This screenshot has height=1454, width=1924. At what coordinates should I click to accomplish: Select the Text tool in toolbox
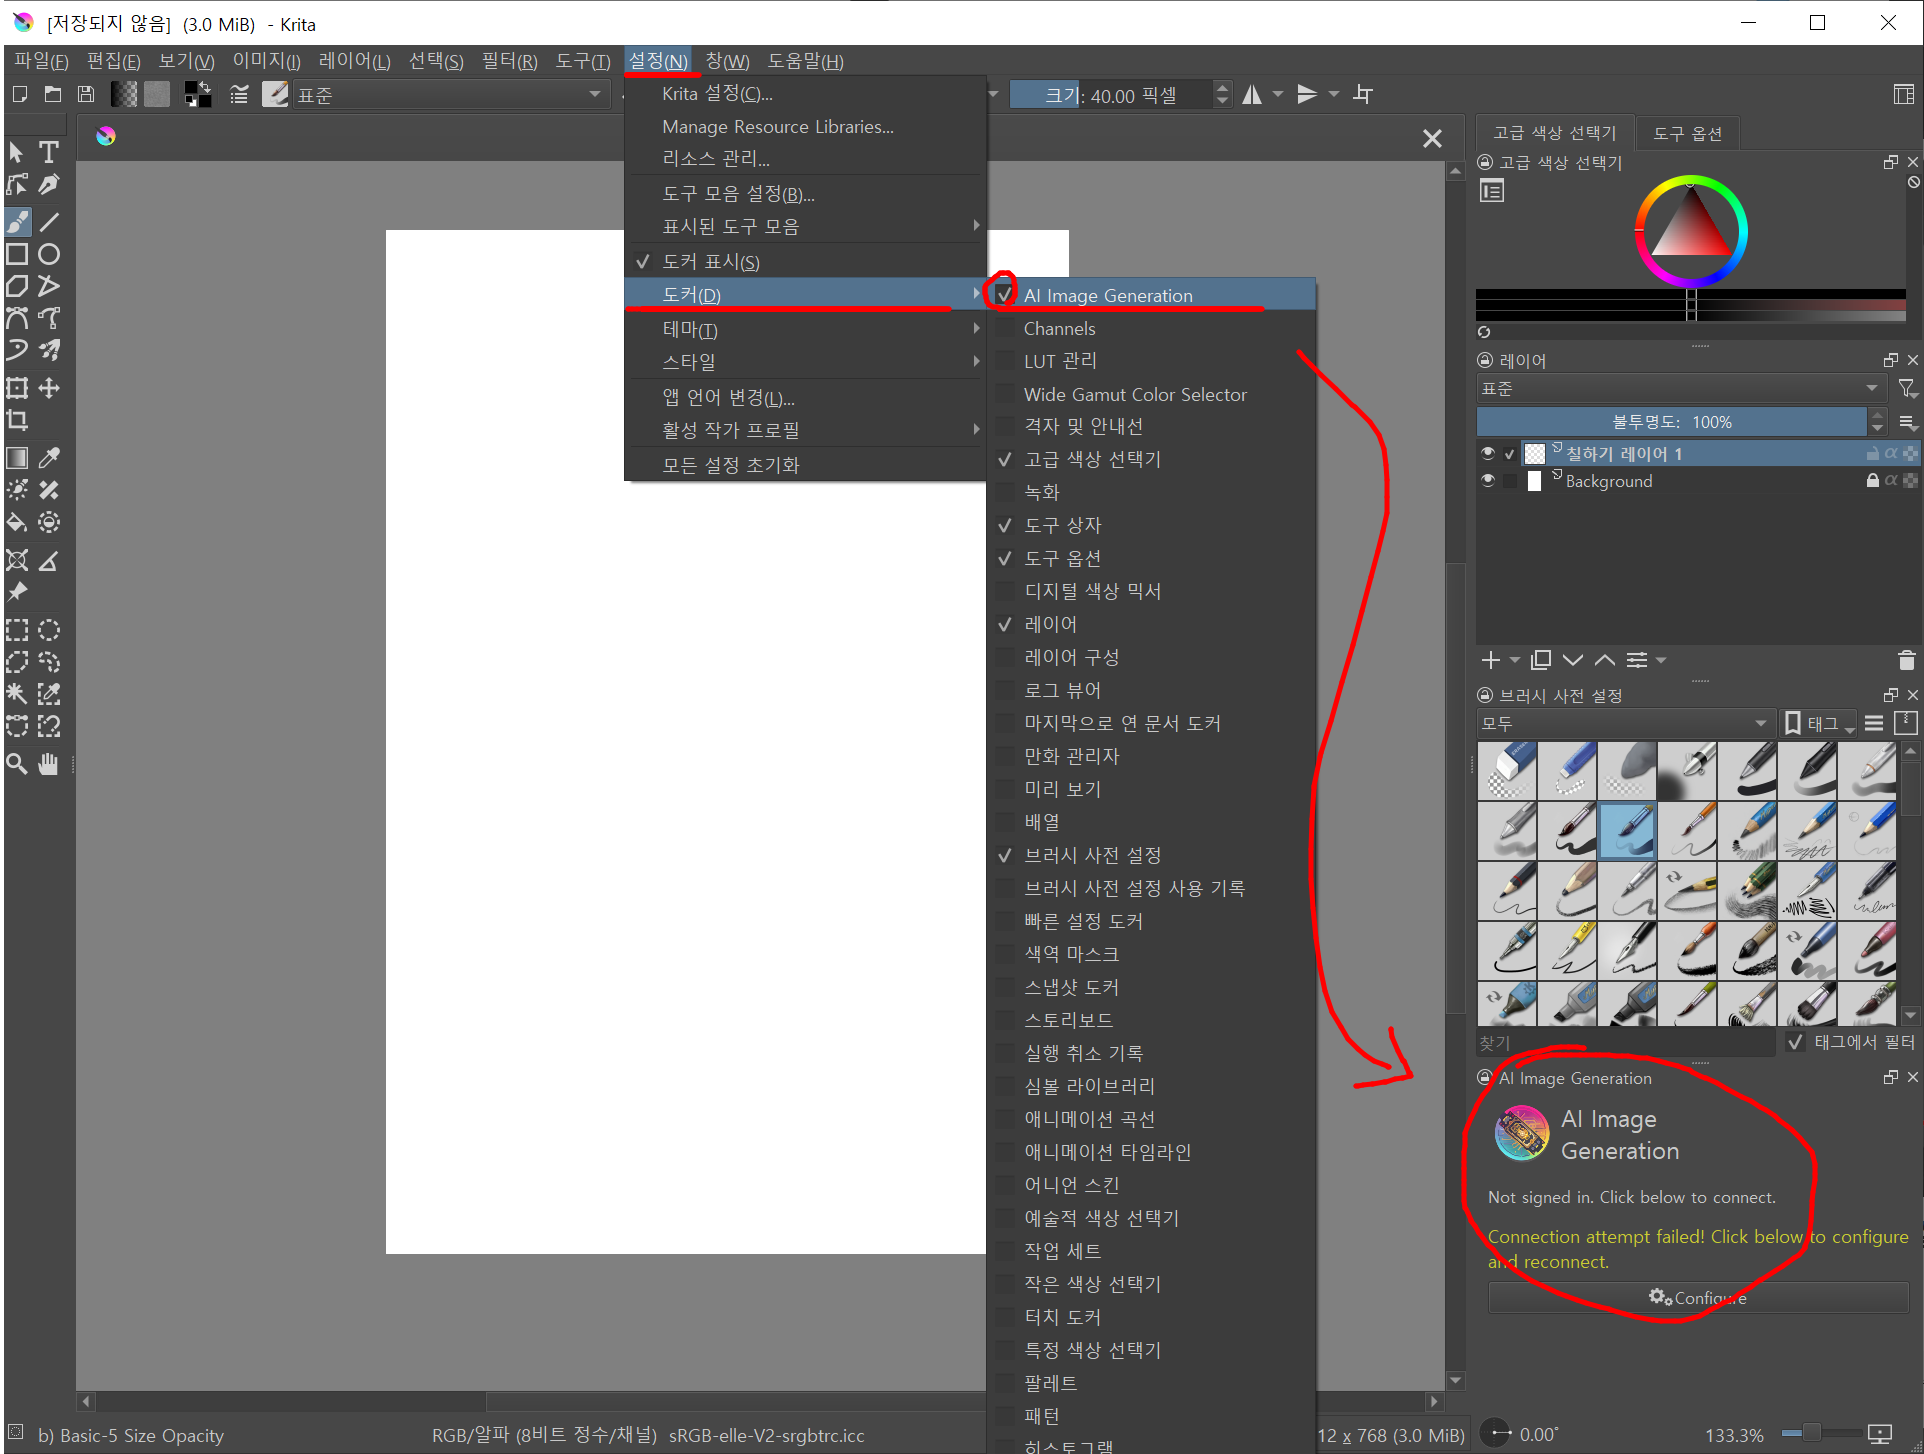[x=48, y=152]
